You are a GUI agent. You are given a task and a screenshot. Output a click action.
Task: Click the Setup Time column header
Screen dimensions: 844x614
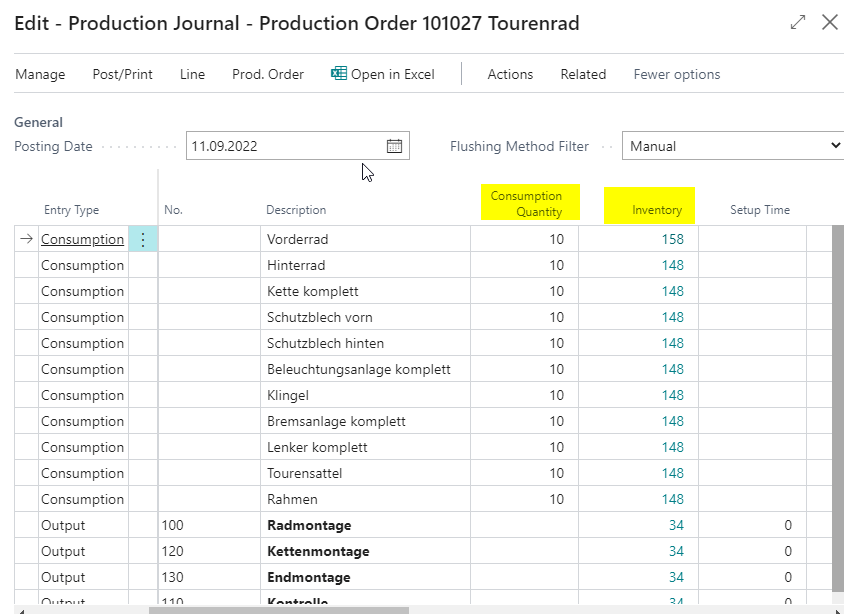click(759, 210)
